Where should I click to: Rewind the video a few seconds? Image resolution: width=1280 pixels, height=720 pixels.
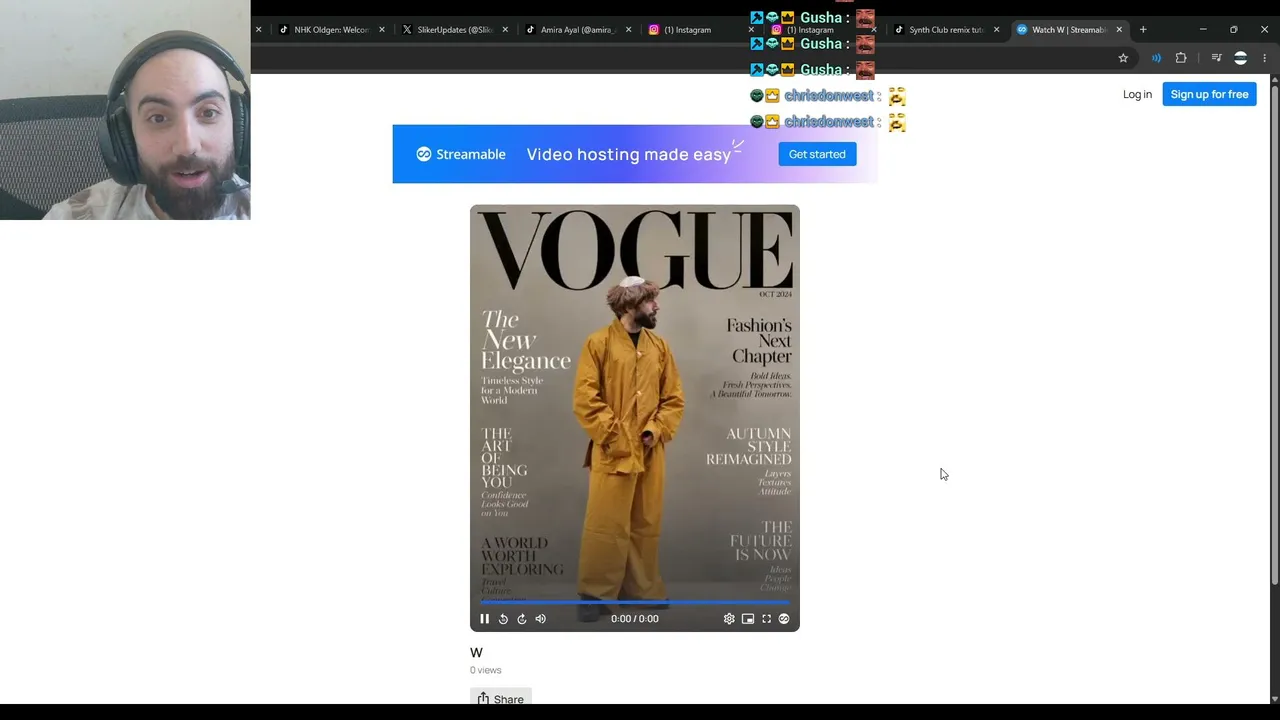coord(503,619)
